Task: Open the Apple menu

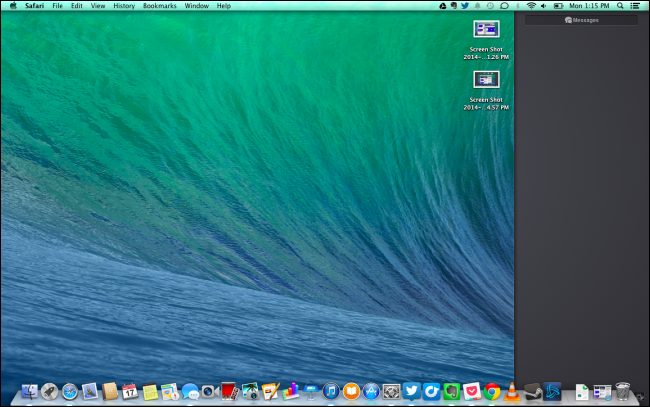Action: pos(13,6)
